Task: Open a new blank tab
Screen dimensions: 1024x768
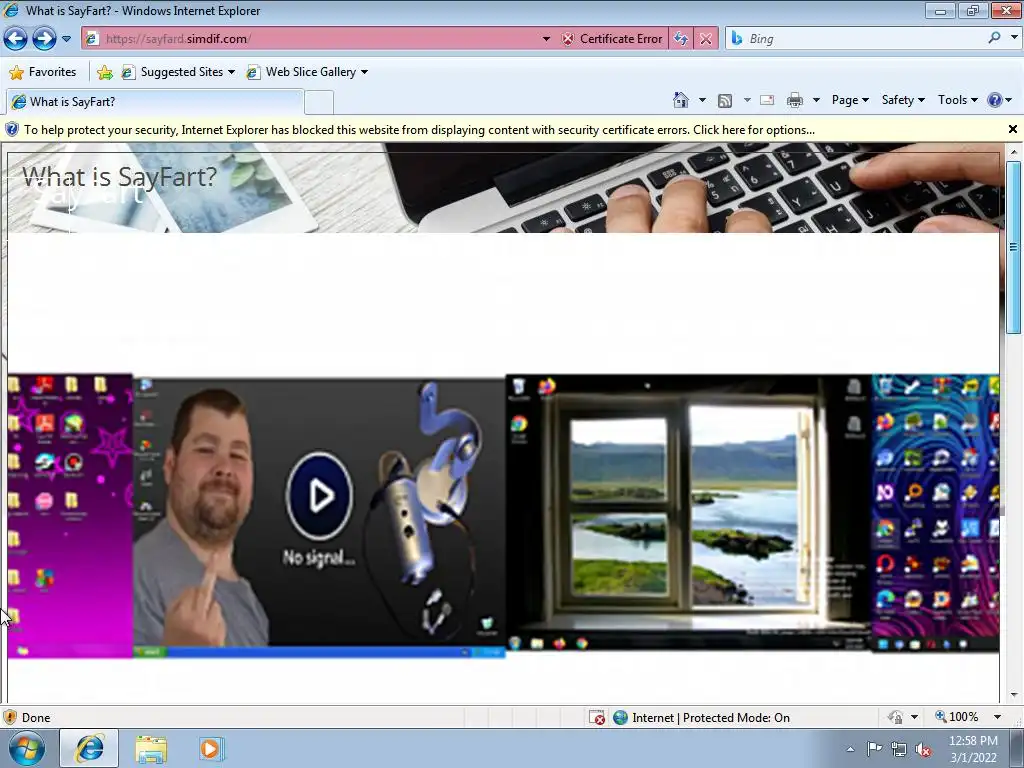Action: (x=319, y=103)
